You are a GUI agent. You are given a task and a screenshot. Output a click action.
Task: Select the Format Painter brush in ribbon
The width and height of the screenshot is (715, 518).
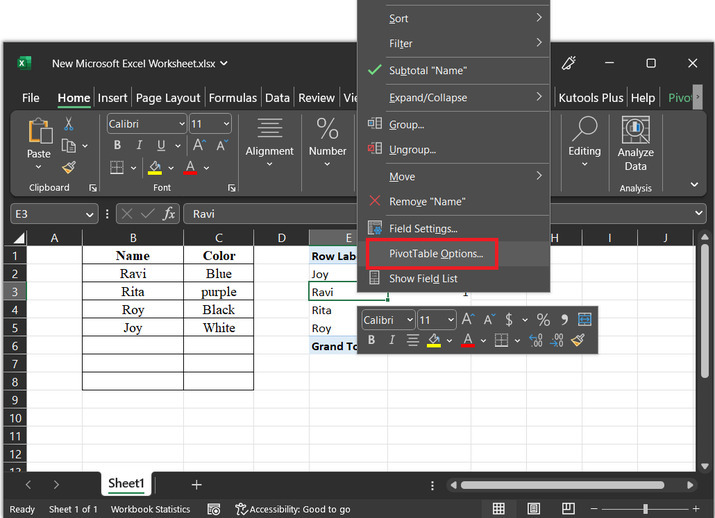[69, 168]
